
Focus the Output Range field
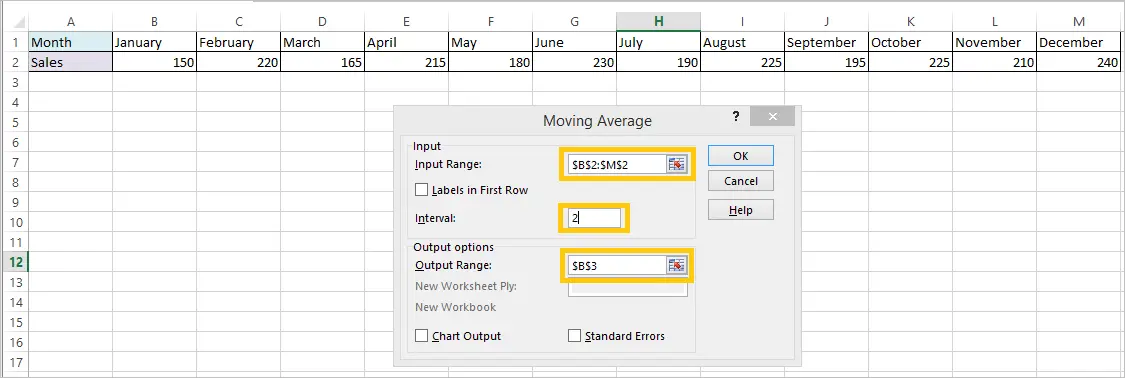pos(617,266)
